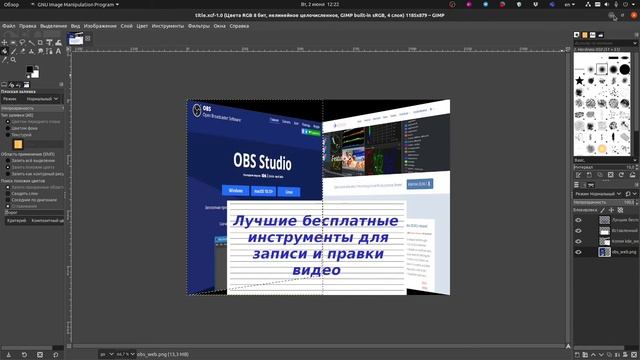Select the Free Select lasso tool
This screenshot has width=640, height=360.
click(x=22, y=42)
